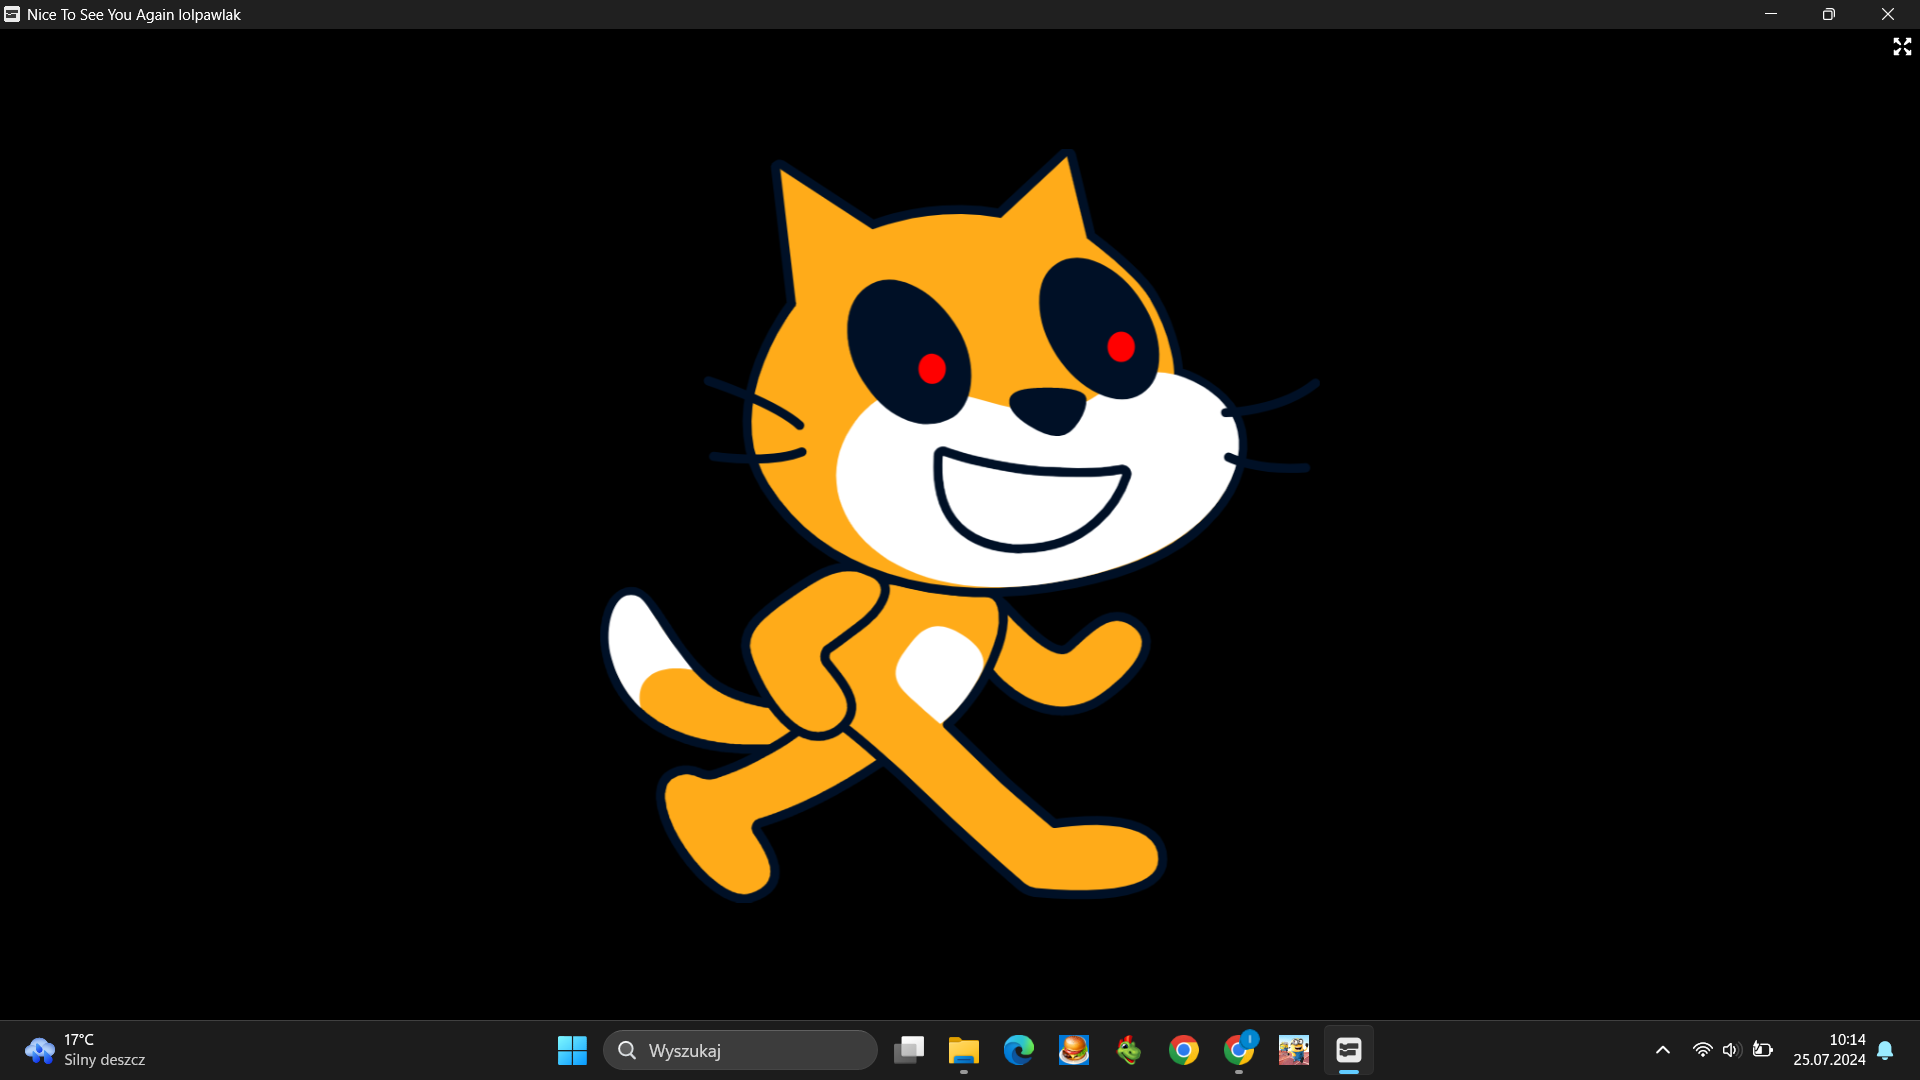Click the battery status icon
The width and height of the screenshot is (1920, 1080).
tap(1763, 1050)
